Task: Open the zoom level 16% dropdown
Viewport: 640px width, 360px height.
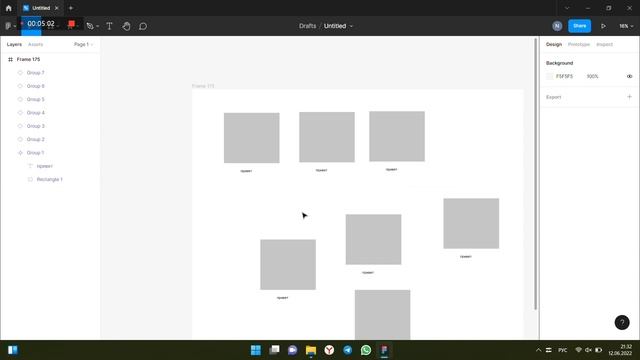Action: (x=626, y=26)
